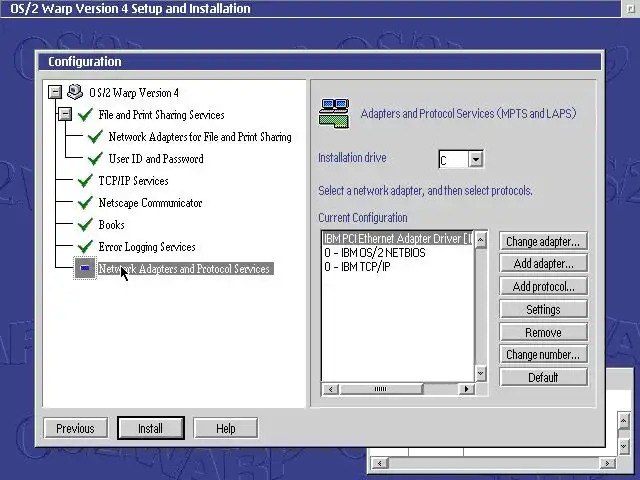Click the MPTS and LAPS network adapters icon
The height and width of the screenshot is (480, 640).
click(334, 113)
